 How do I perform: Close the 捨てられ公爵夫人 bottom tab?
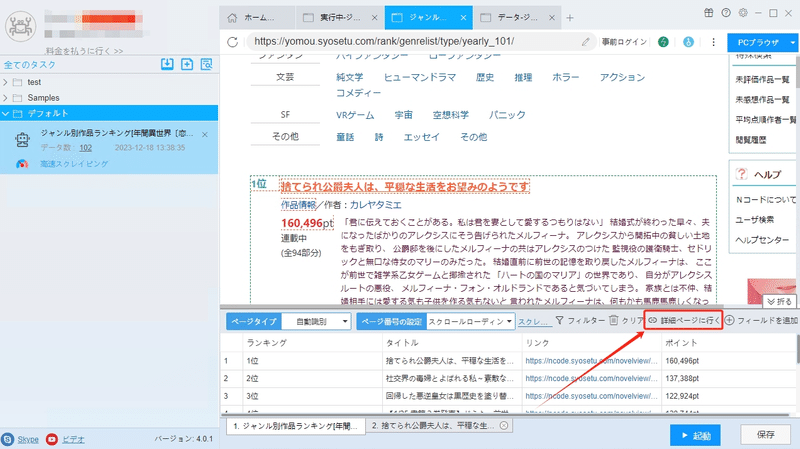click(504, 426)
